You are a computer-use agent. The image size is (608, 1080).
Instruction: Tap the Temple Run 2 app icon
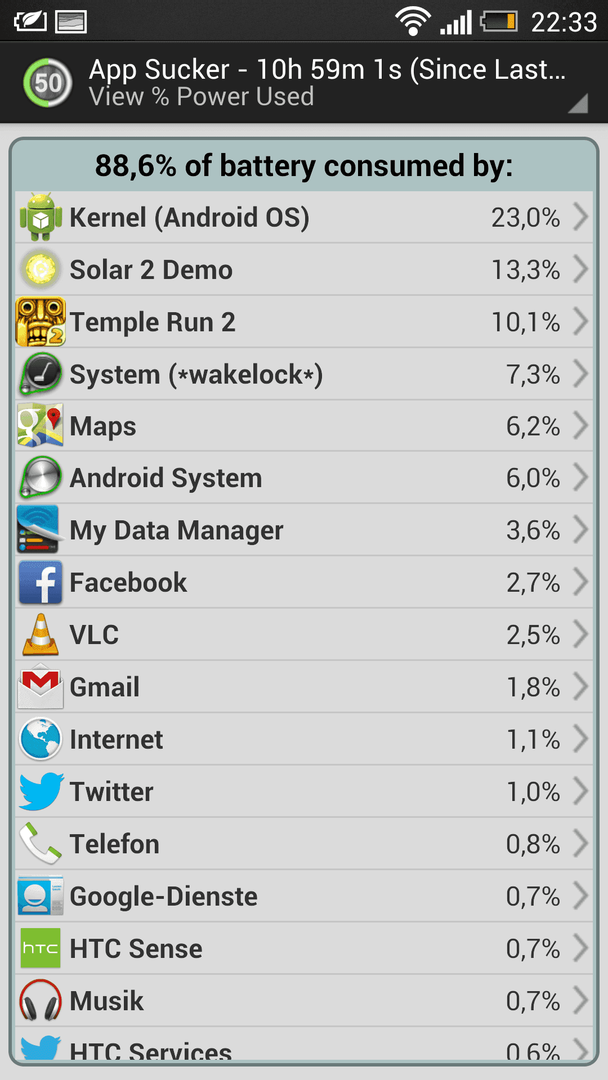point(41,322)
